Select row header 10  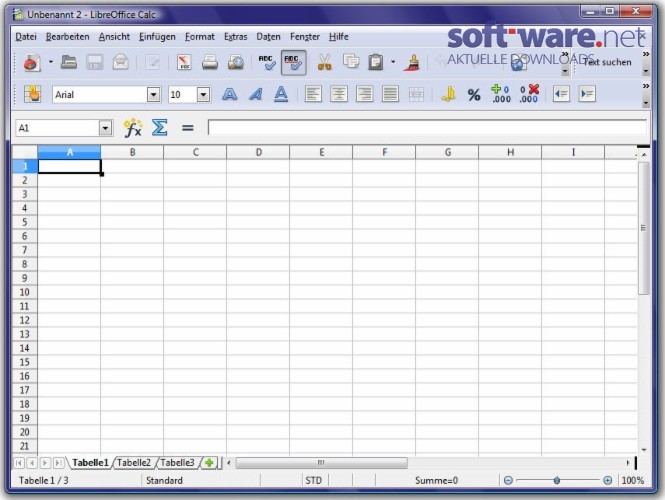click(x=25, y=292)
